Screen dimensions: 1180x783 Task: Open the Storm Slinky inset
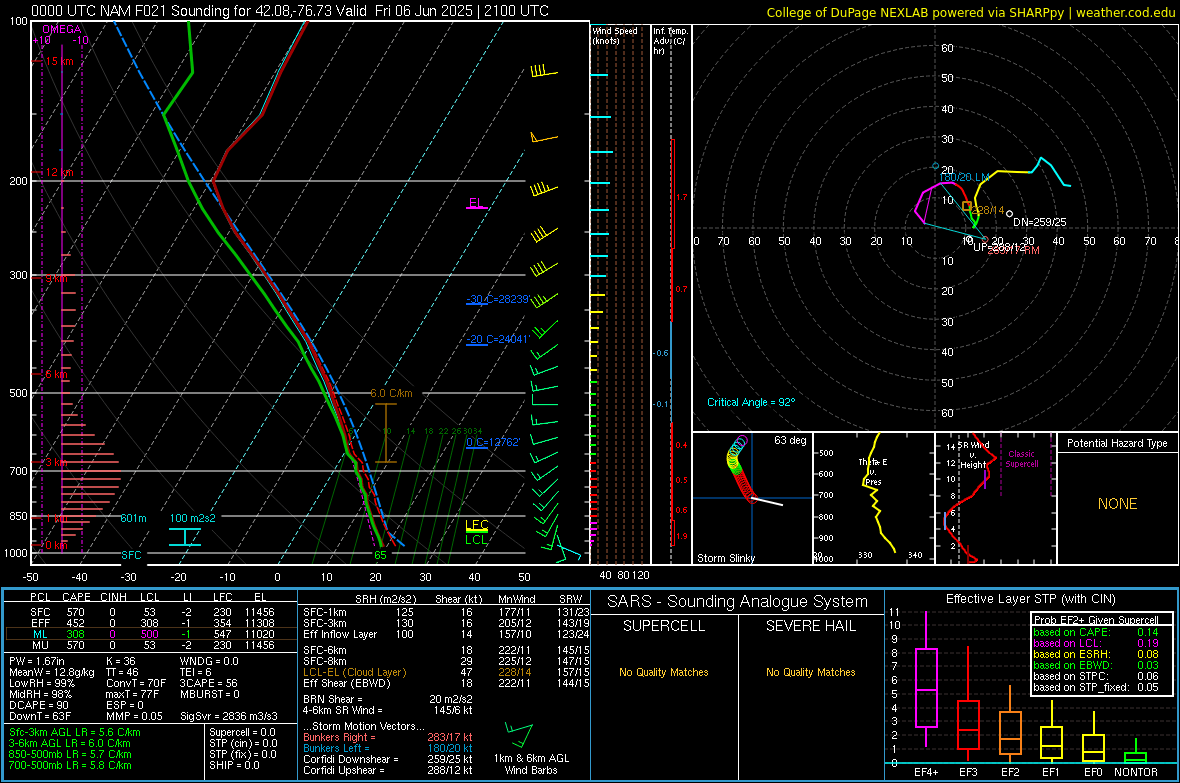(x=752, y=498)
